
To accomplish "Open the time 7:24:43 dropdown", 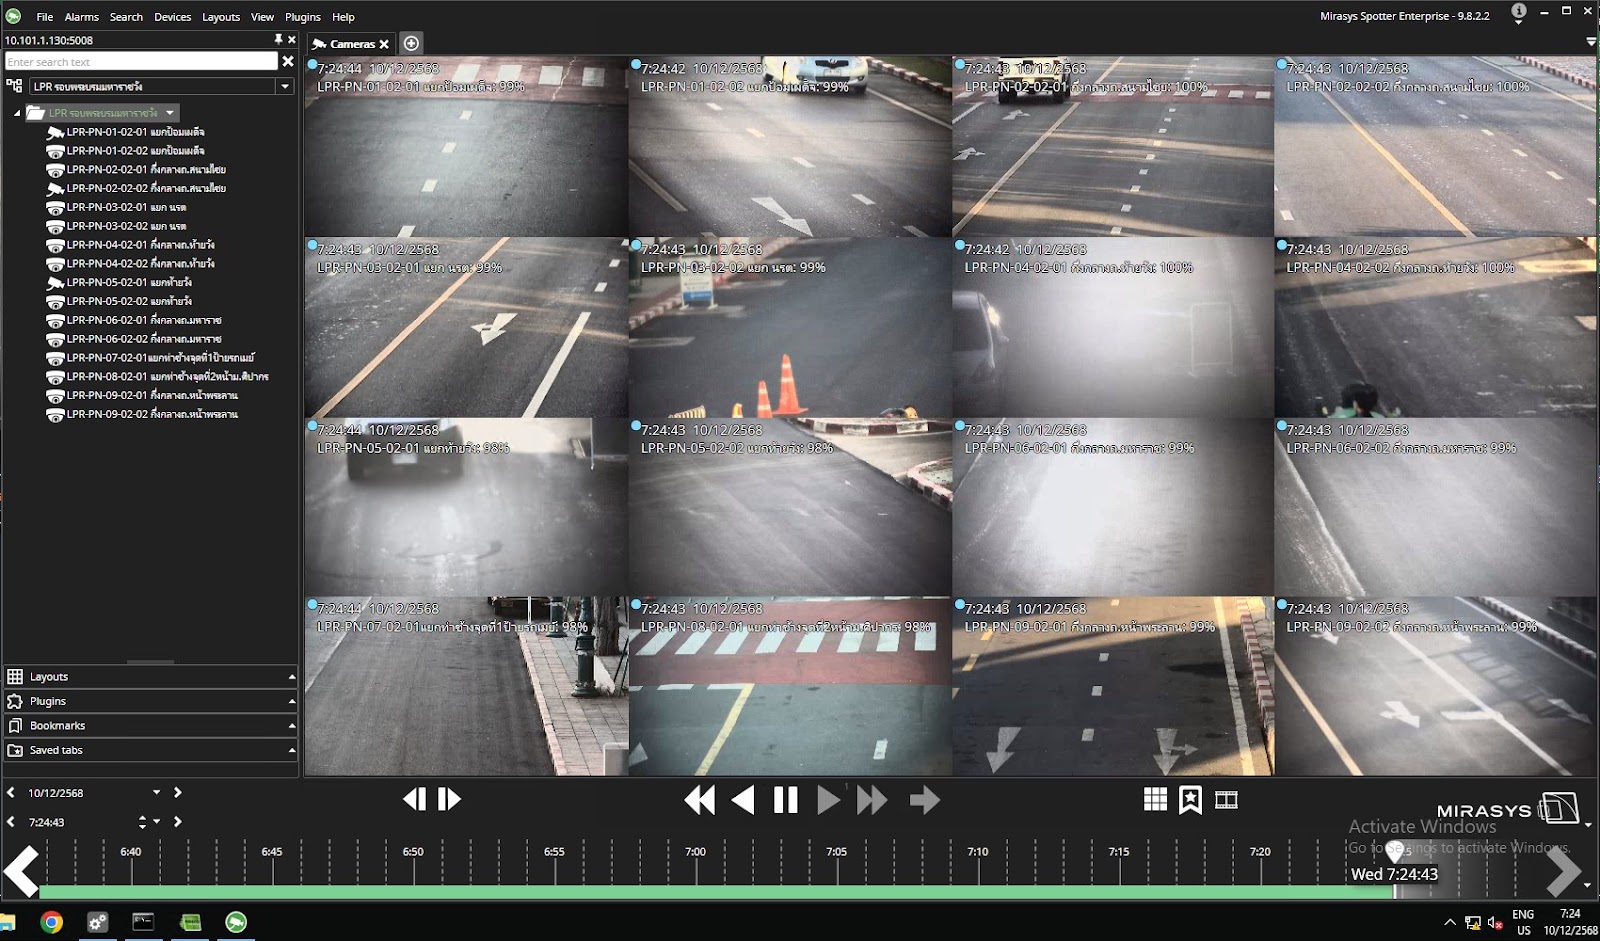I will 156,823.
